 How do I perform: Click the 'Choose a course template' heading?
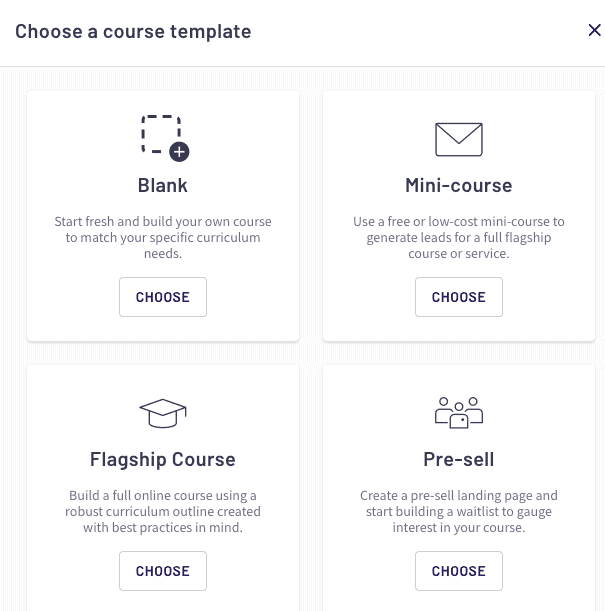click(x=133, y=31)
